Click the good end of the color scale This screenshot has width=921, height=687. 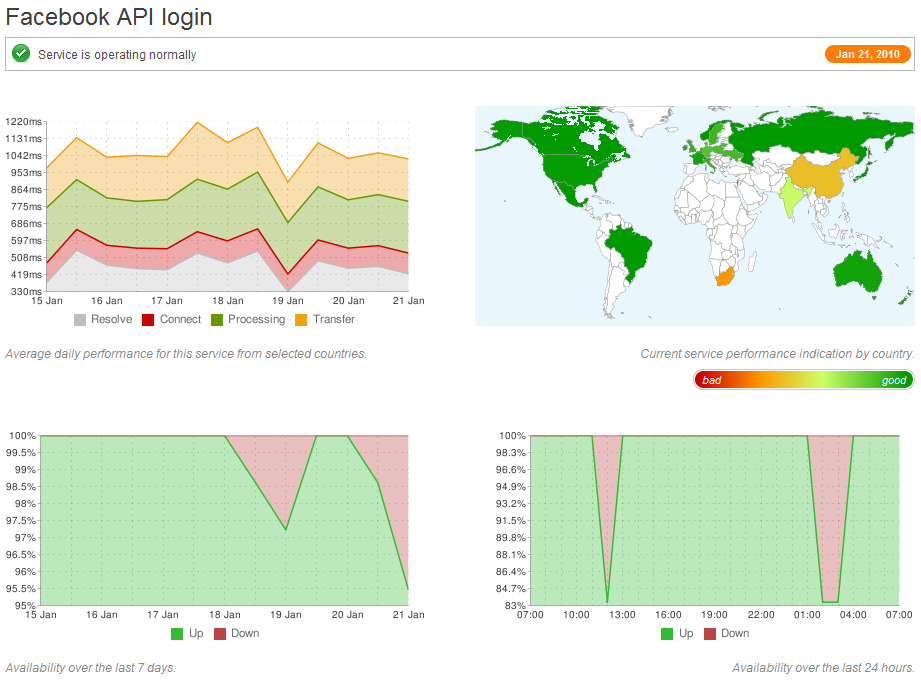893,380
